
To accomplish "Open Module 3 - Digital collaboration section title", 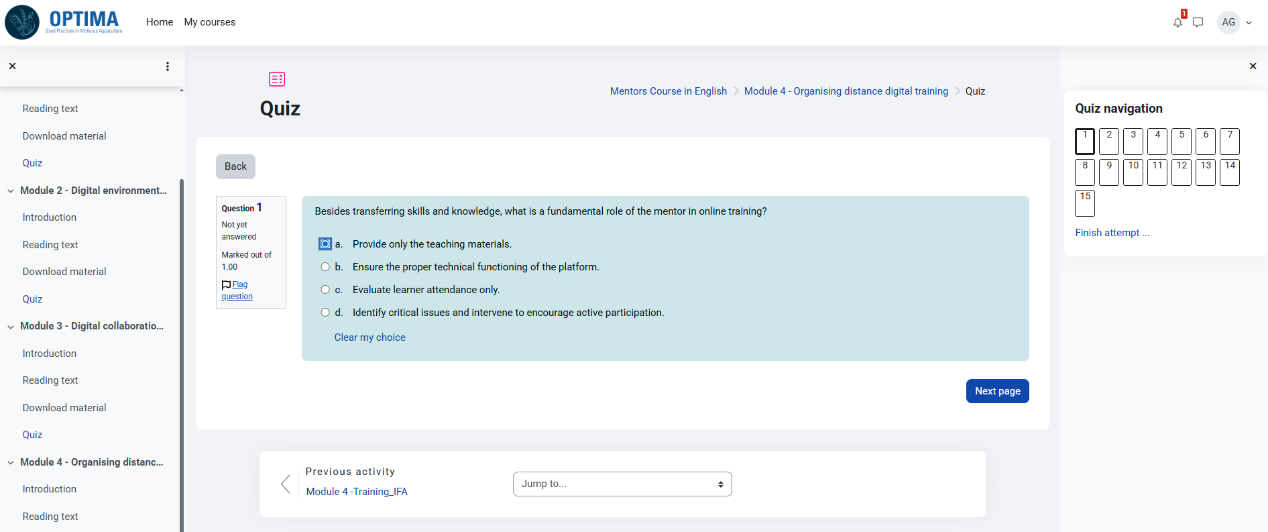I will [92, 326].
